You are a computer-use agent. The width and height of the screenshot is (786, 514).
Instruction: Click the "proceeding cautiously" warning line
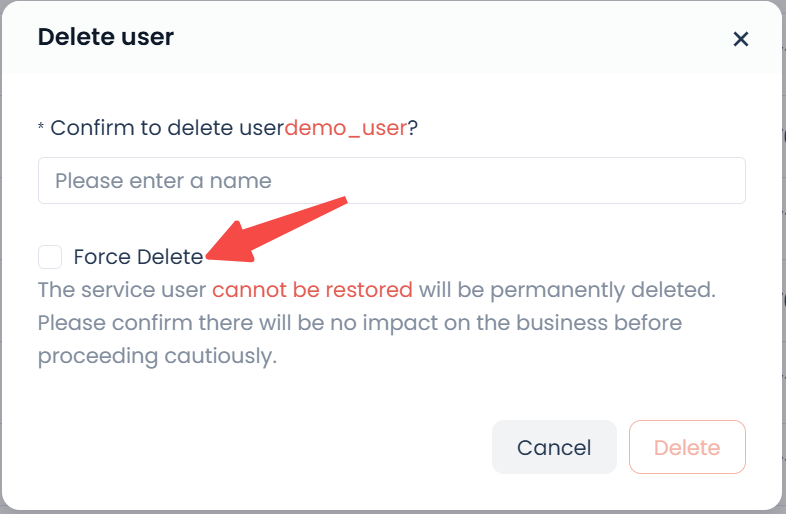156,356
